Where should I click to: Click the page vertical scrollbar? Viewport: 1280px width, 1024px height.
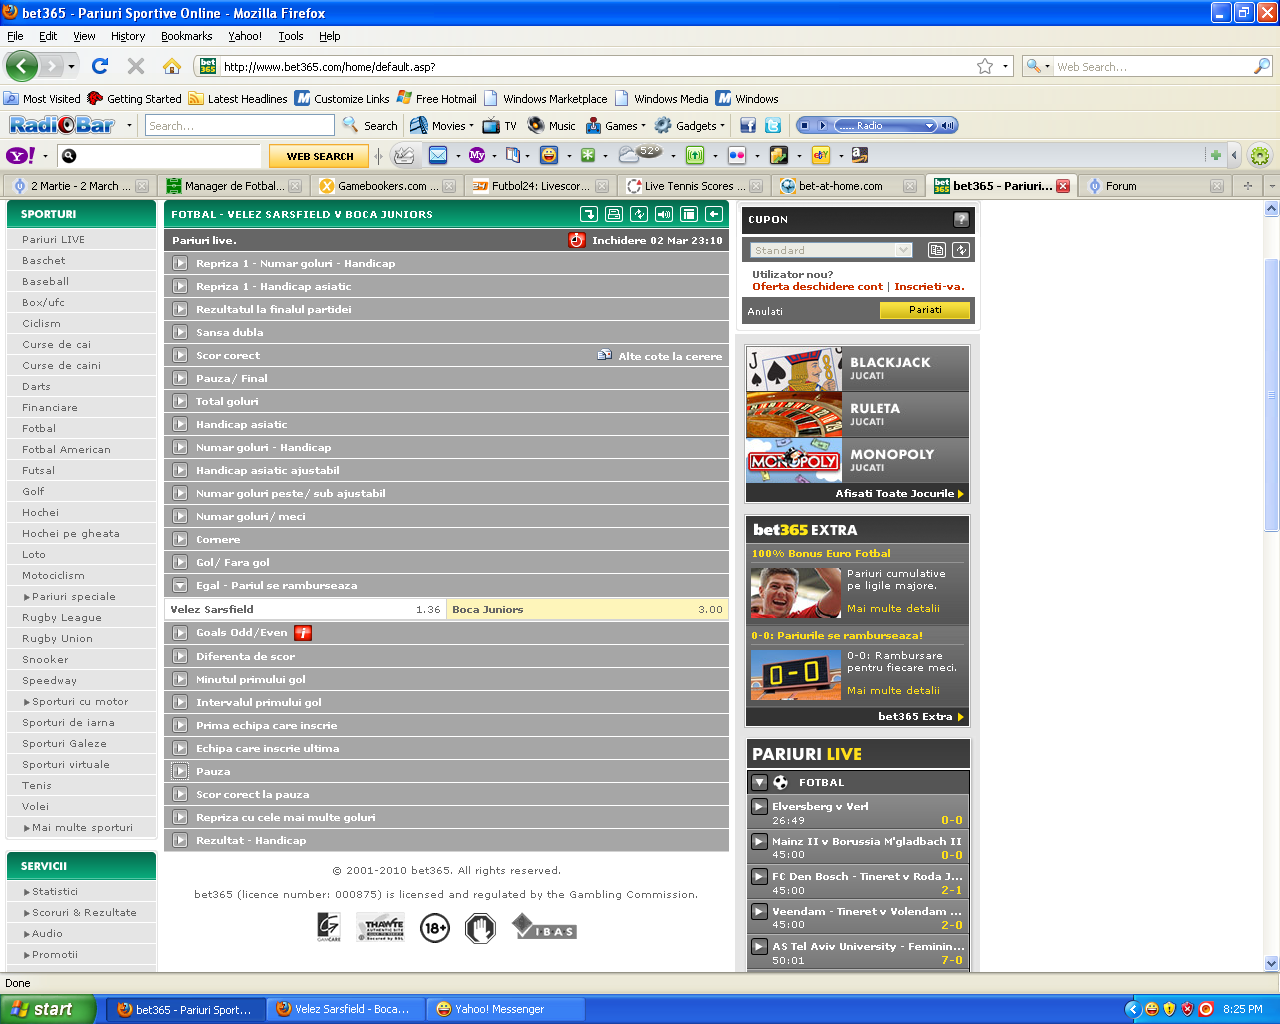(1272, 395)
